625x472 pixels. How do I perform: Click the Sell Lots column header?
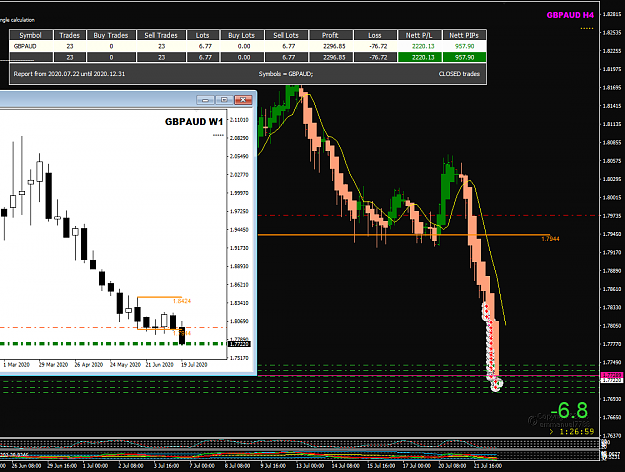click(286, 35)
